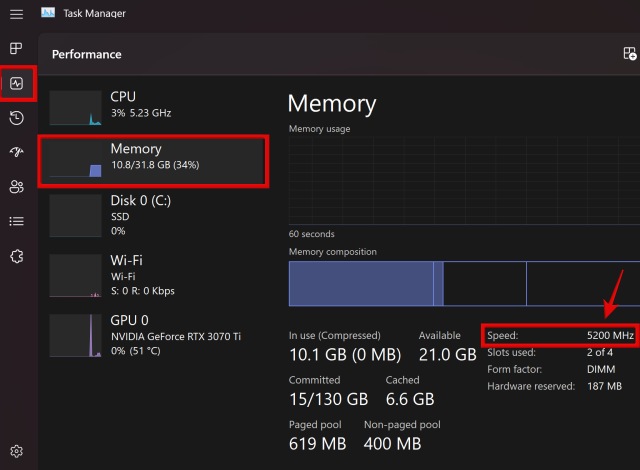Click the 'S: 0 R: 0 Kbps' Wi-Fi text
Viewport: 640px width, 470px height.
click(143, 291)
